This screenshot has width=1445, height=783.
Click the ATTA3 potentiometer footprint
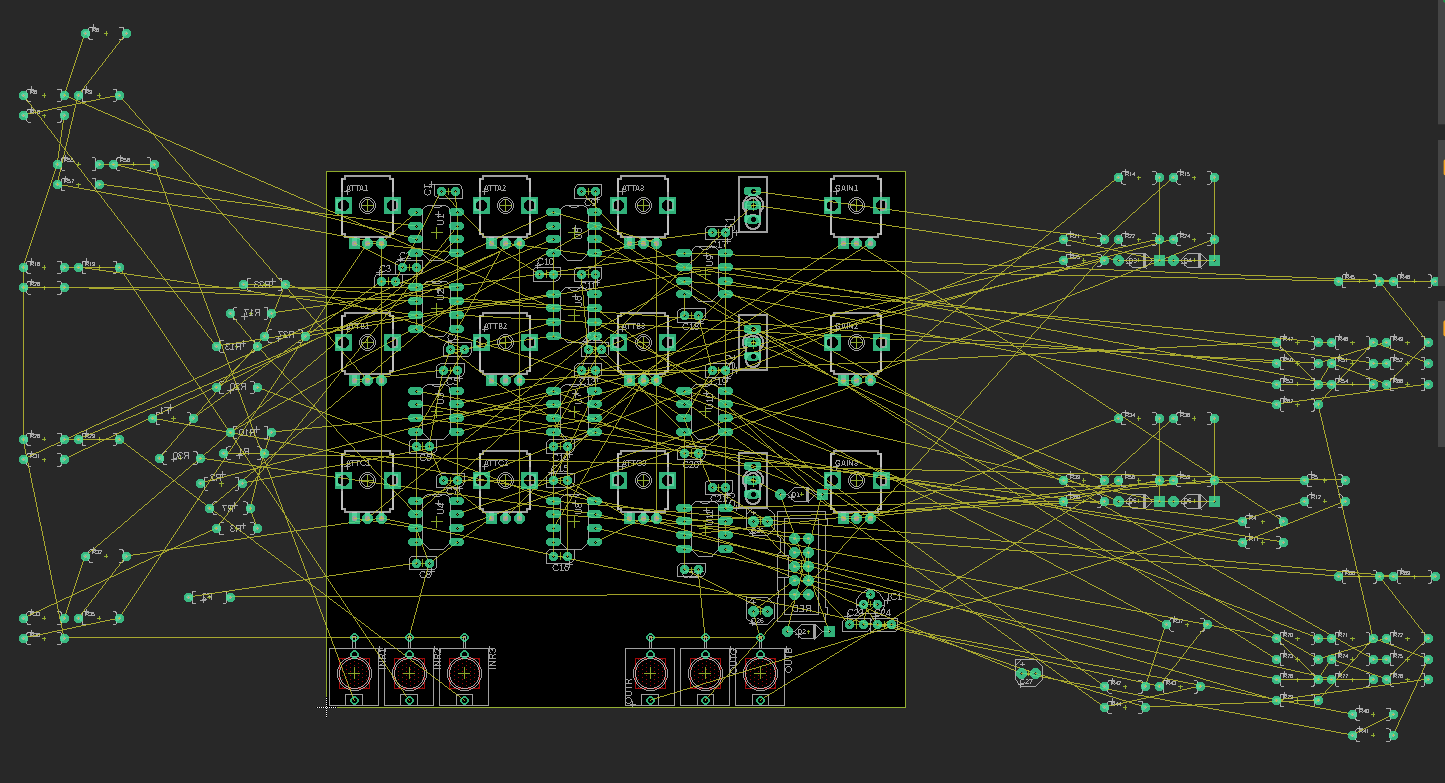[x=643, y=210]
